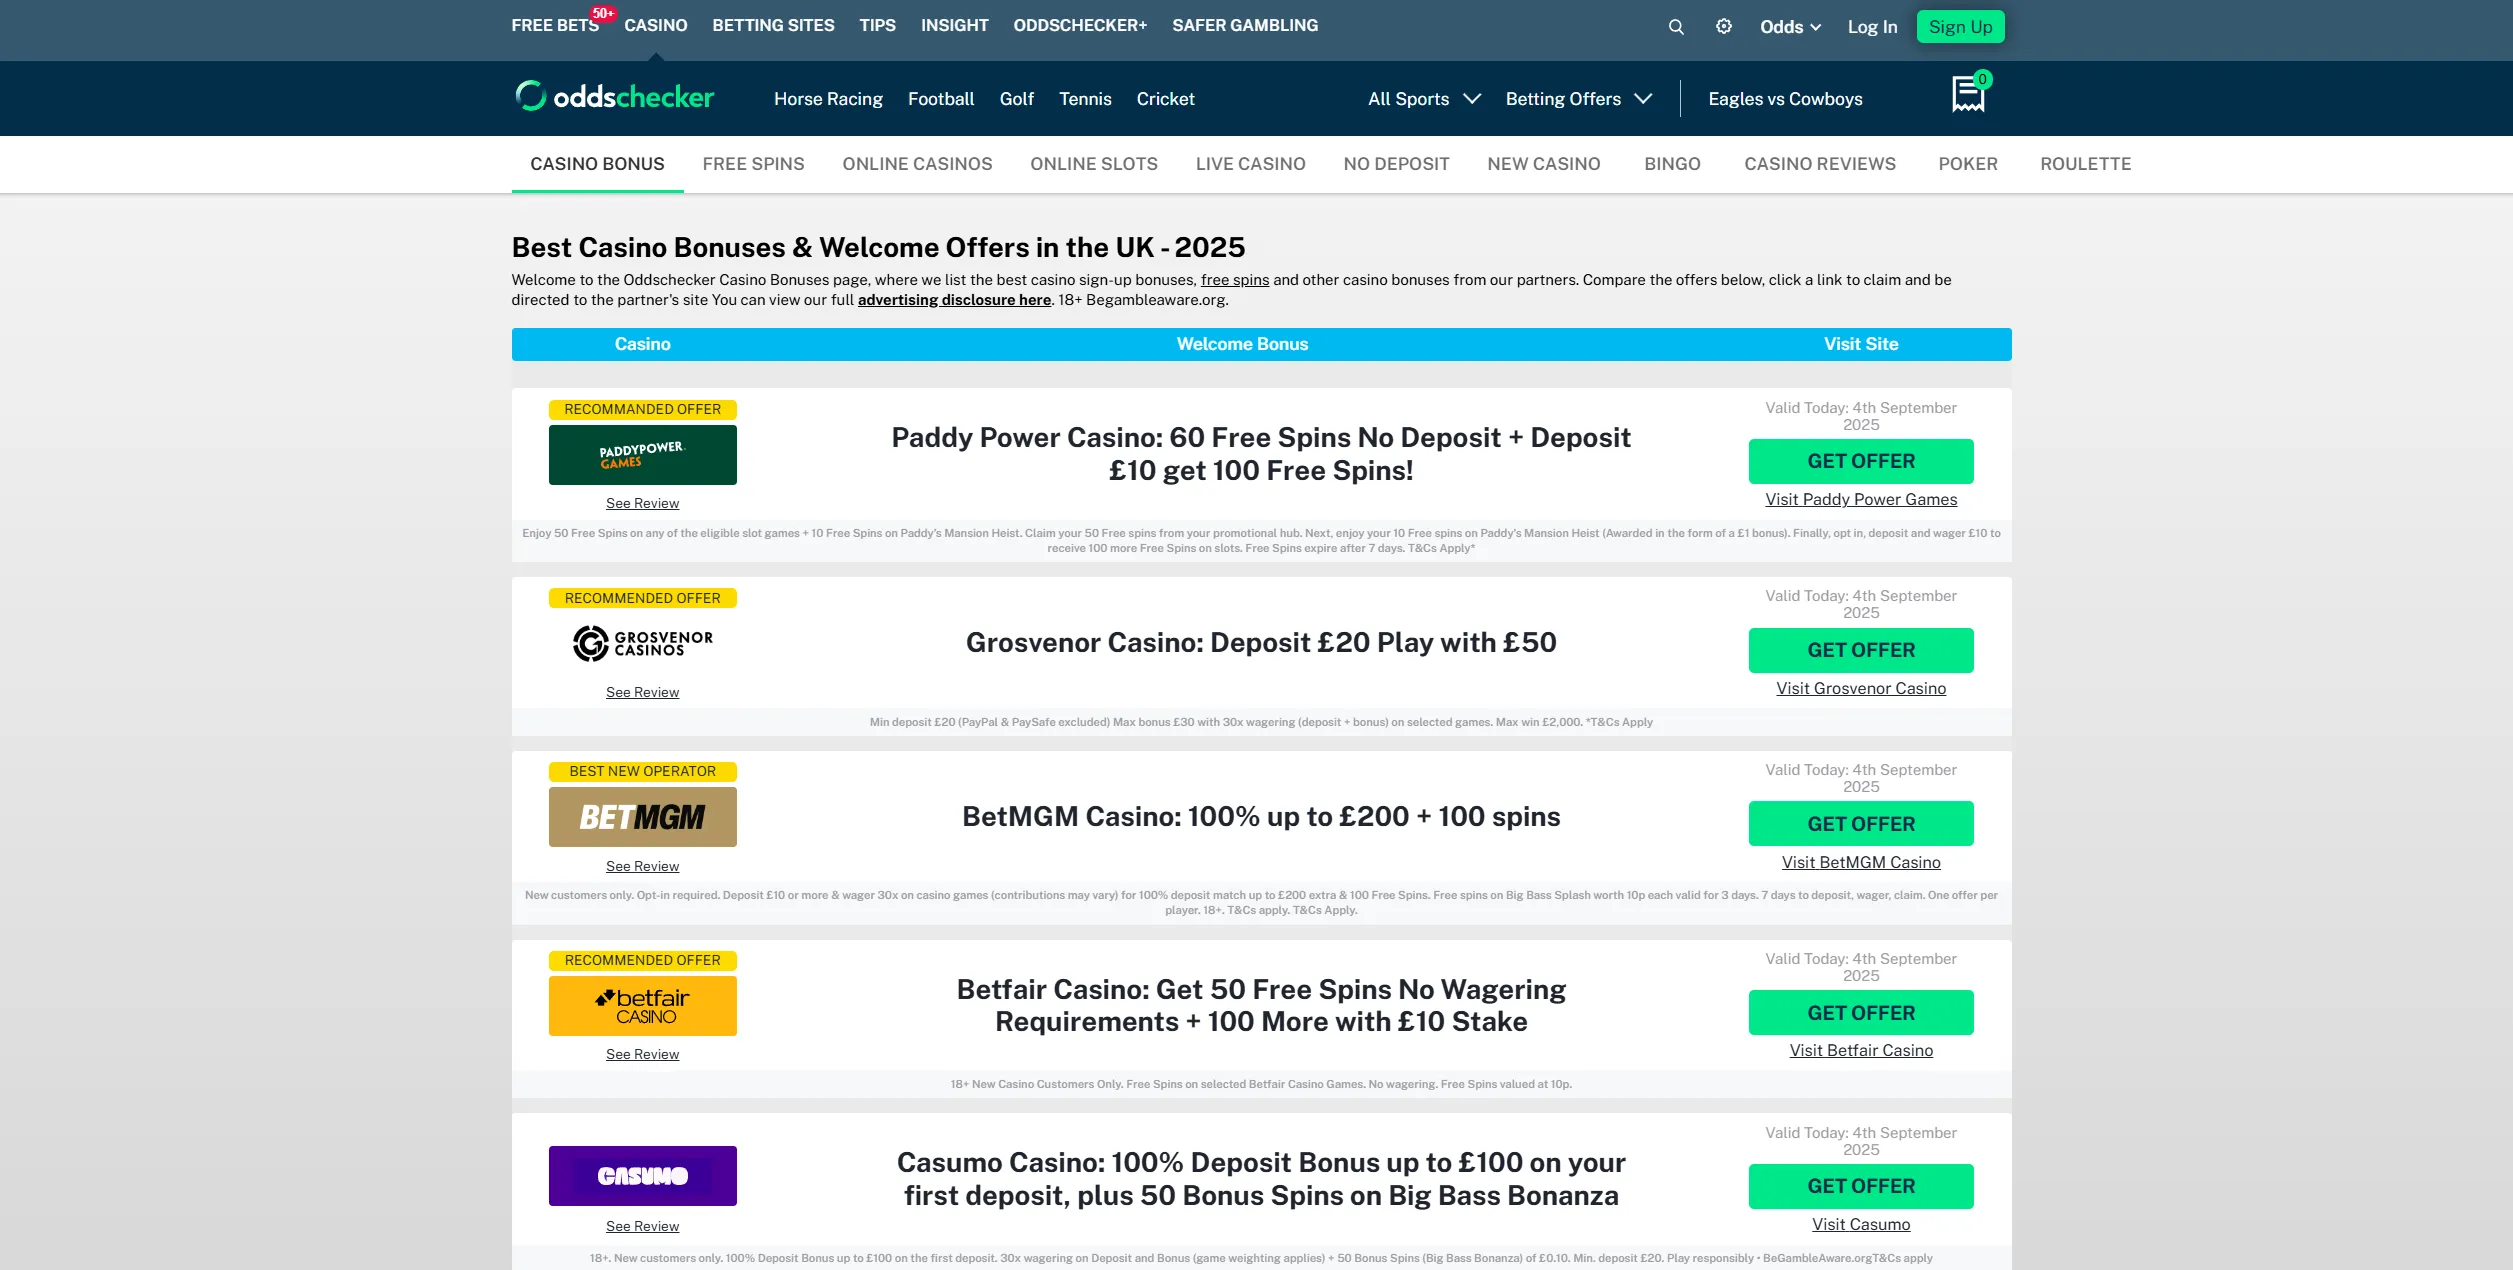
Task: Open See Review under Betfair Casino
Action: (x=642, y=1054)
